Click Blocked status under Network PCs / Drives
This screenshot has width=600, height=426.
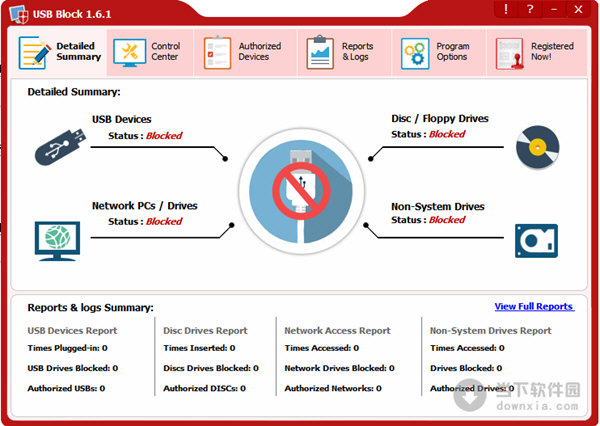coord(164,221)
